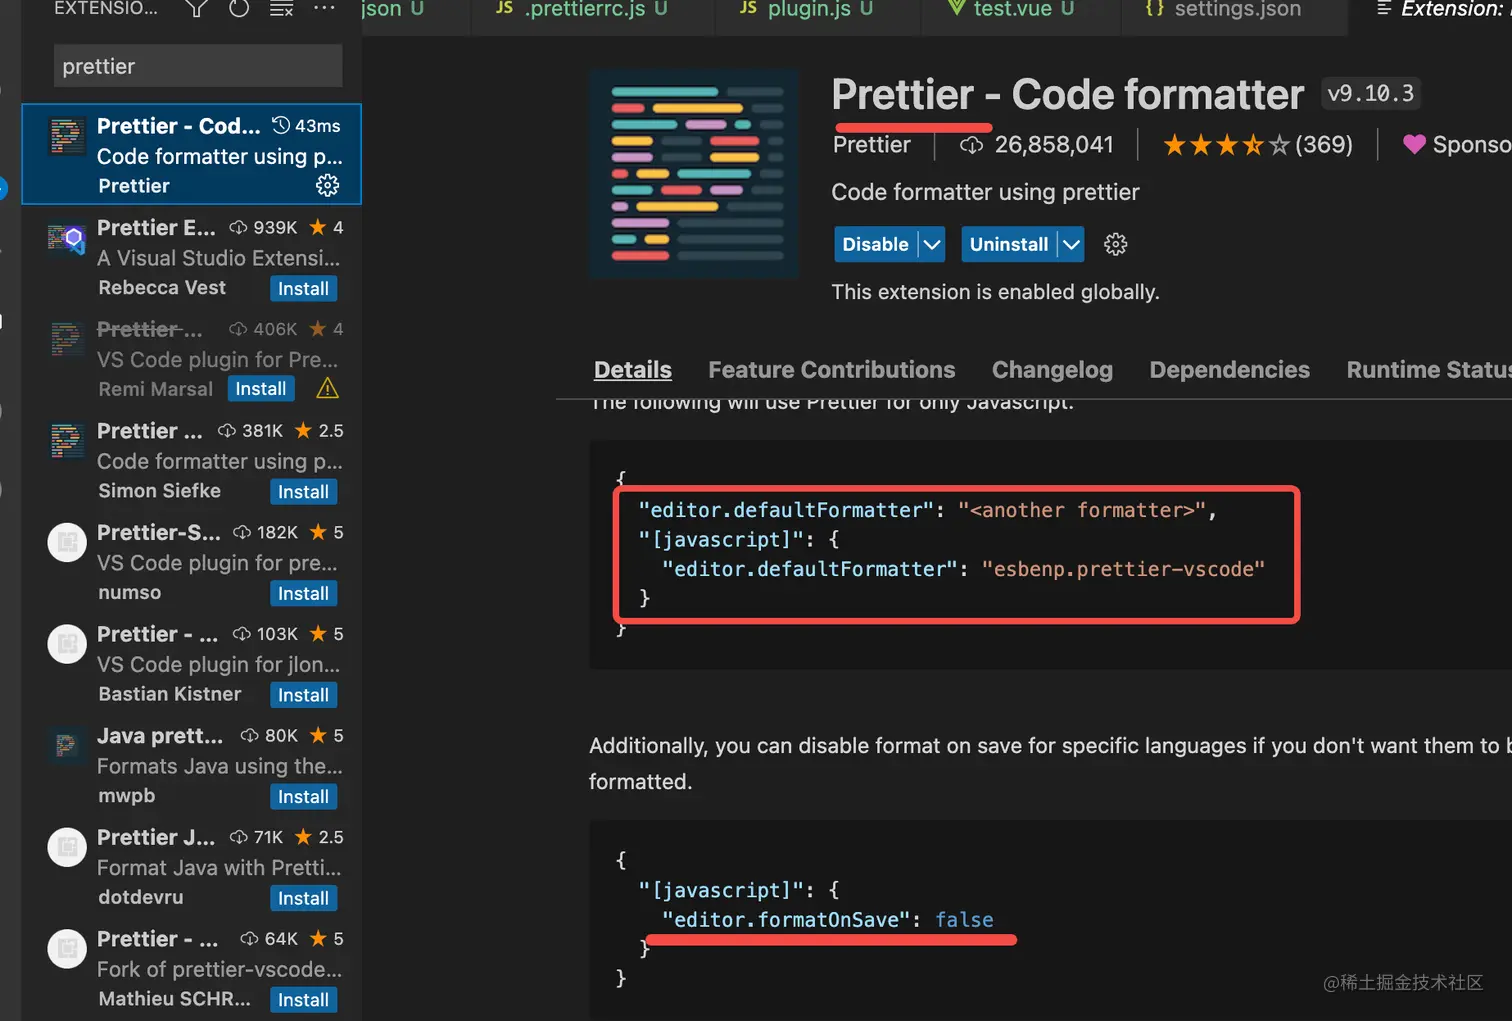Click the 'Prettier - Code formatter' heading
Image resolution: width=1512 pixels, height=1021 pixels.
[1068, 94]
